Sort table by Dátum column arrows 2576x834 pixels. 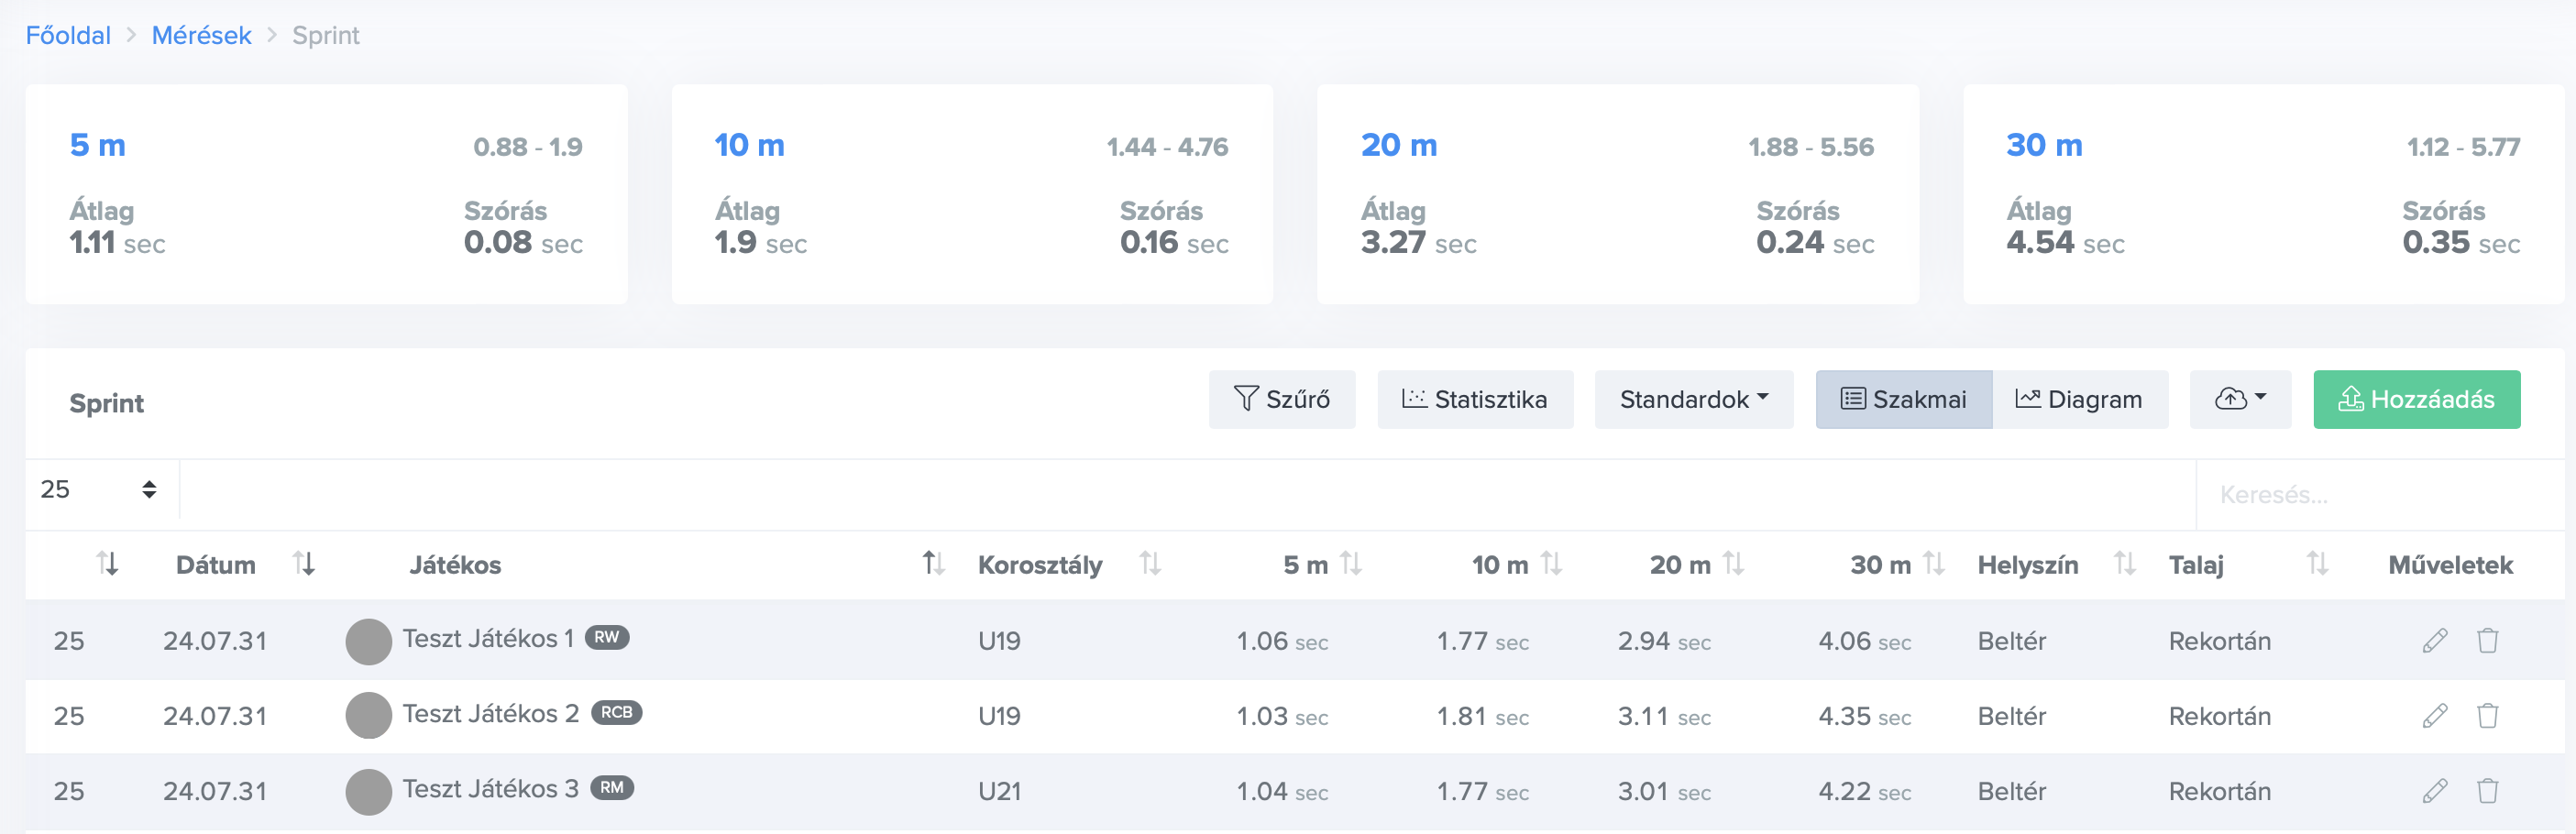point(304,564)
